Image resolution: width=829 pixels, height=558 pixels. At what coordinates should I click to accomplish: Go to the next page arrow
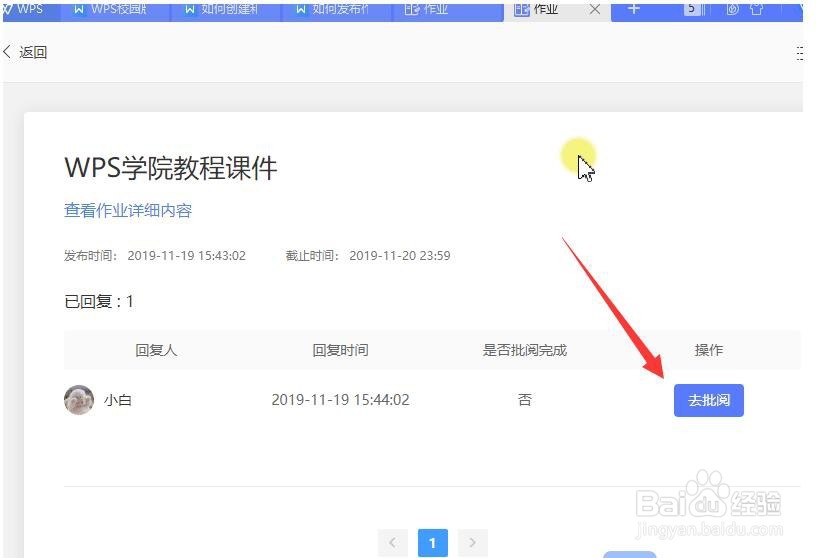(x=472, y=543)
